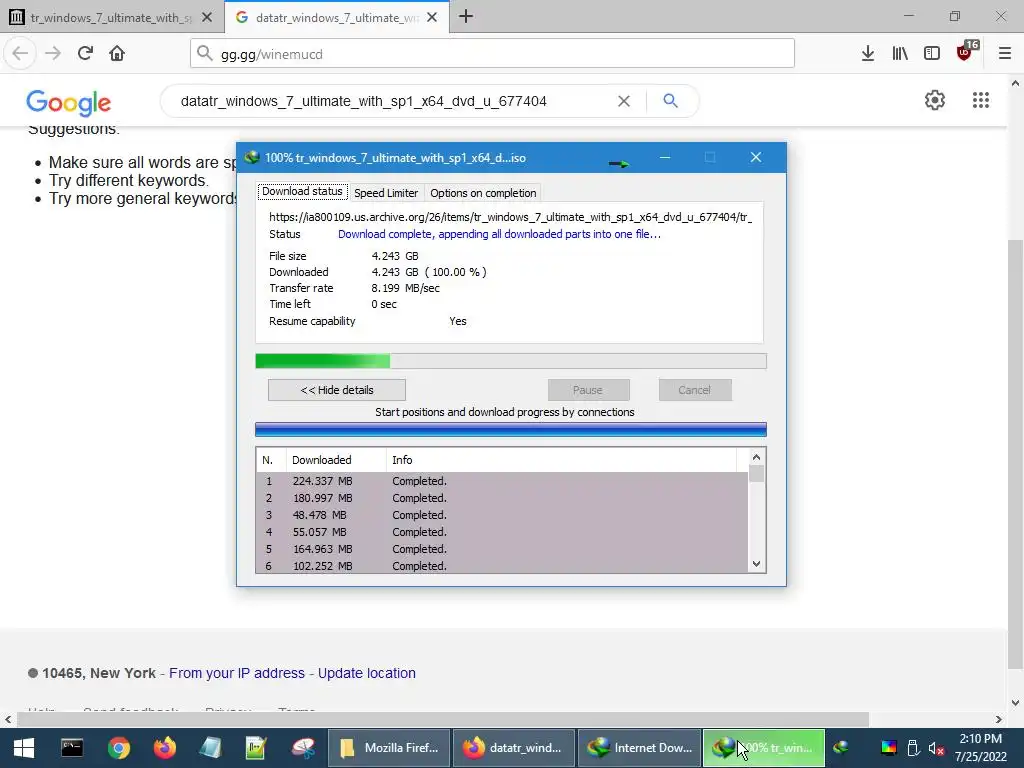
Task: Open Firefox library icon
Action: (900, 54)
